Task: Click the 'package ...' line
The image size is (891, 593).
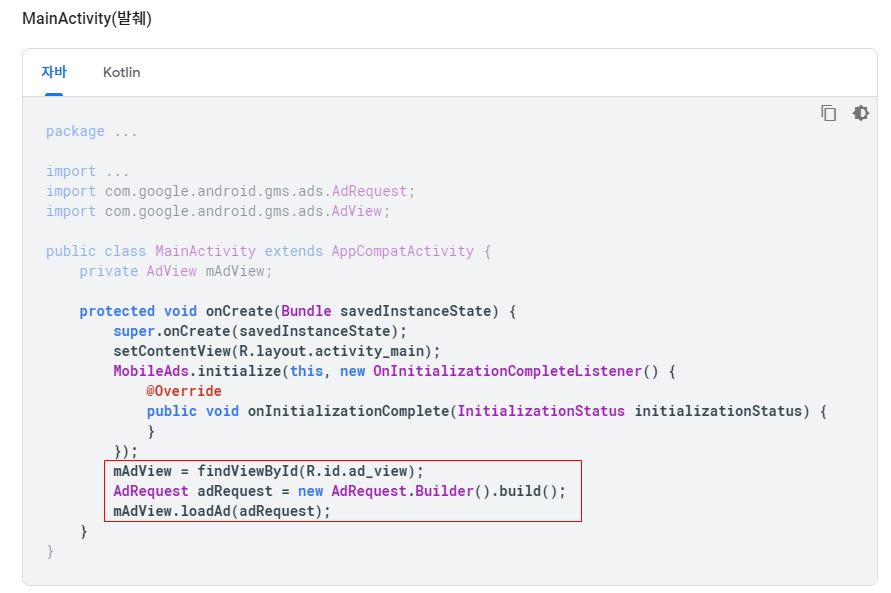Action: [91, 131]
